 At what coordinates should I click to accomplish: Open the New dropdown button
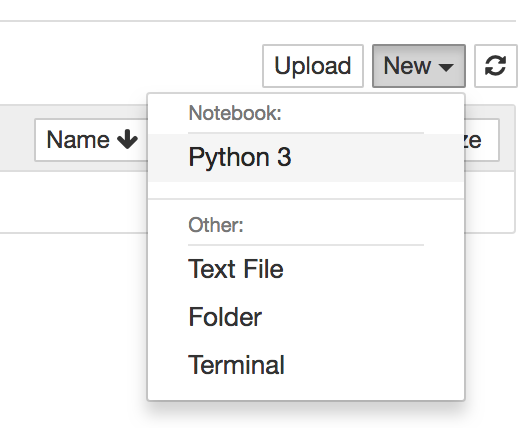(419, 66)
